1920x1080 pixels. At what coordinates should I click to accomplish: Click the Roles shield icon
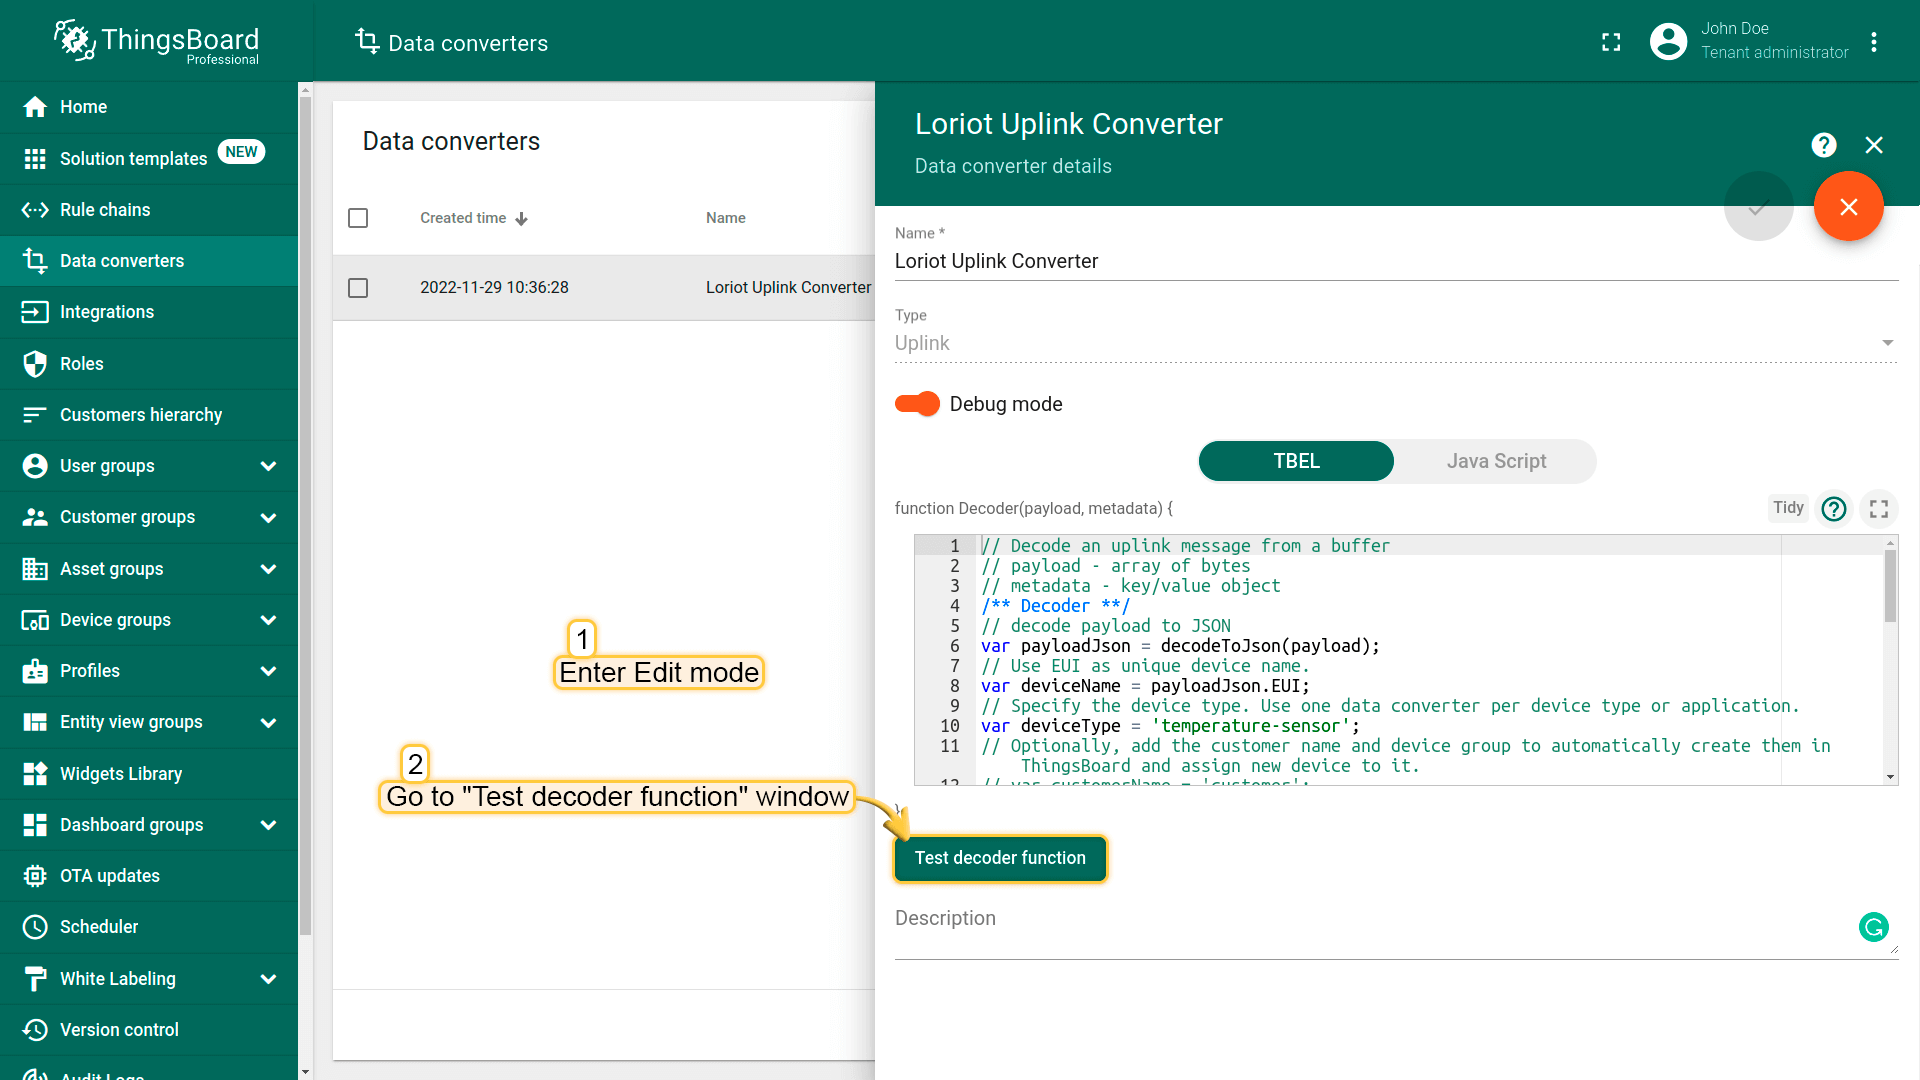[x=35, y=364]
